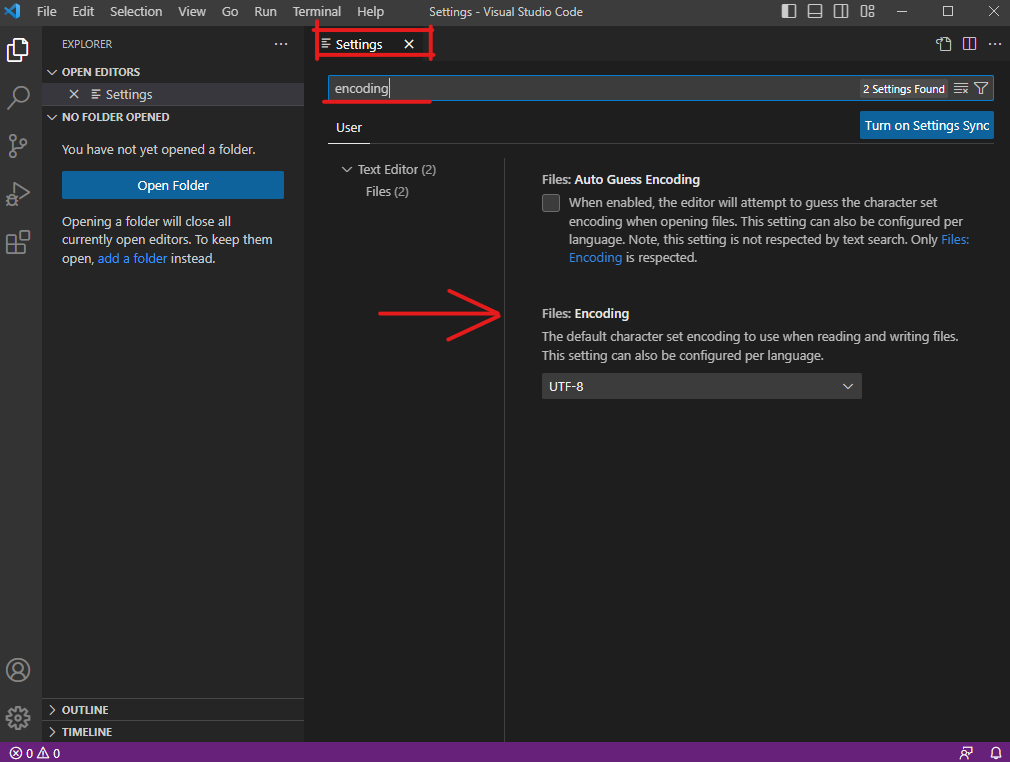Open the settings filter funnel icon
This screenshot has height=762, width=1010.
click(981, 89)
